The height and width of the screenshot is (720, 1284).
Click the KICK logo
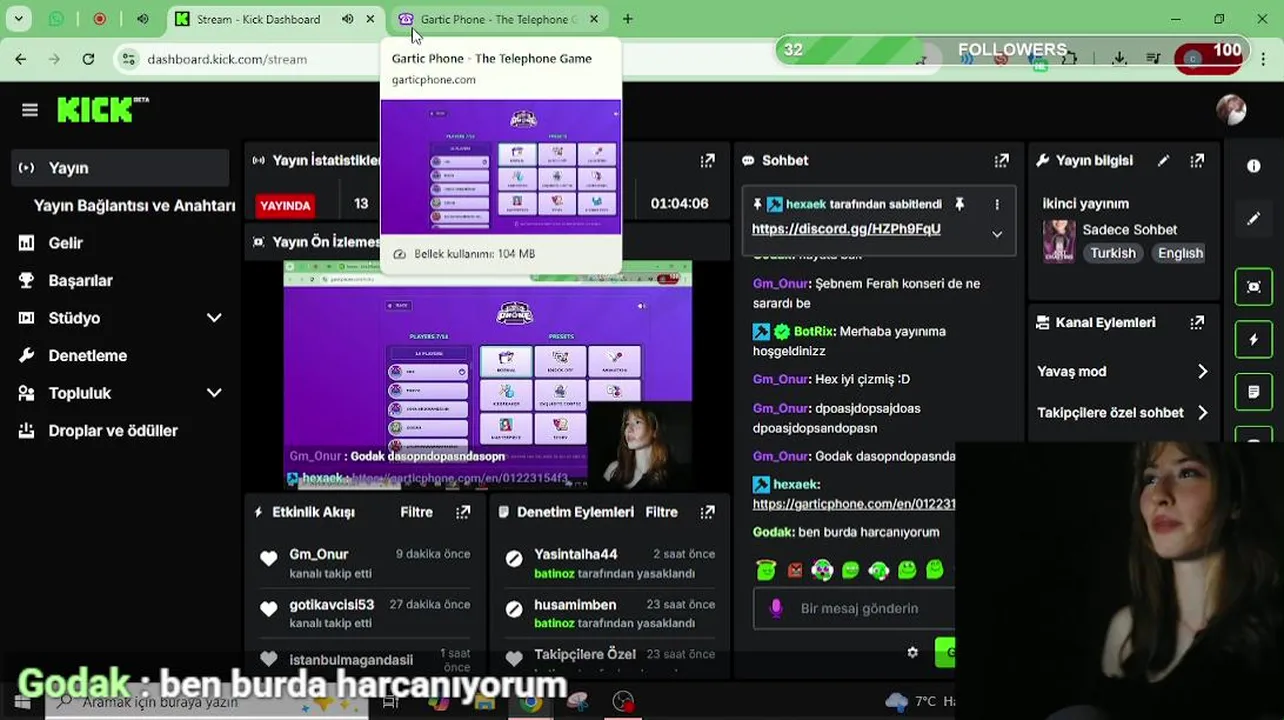[102, 109]
